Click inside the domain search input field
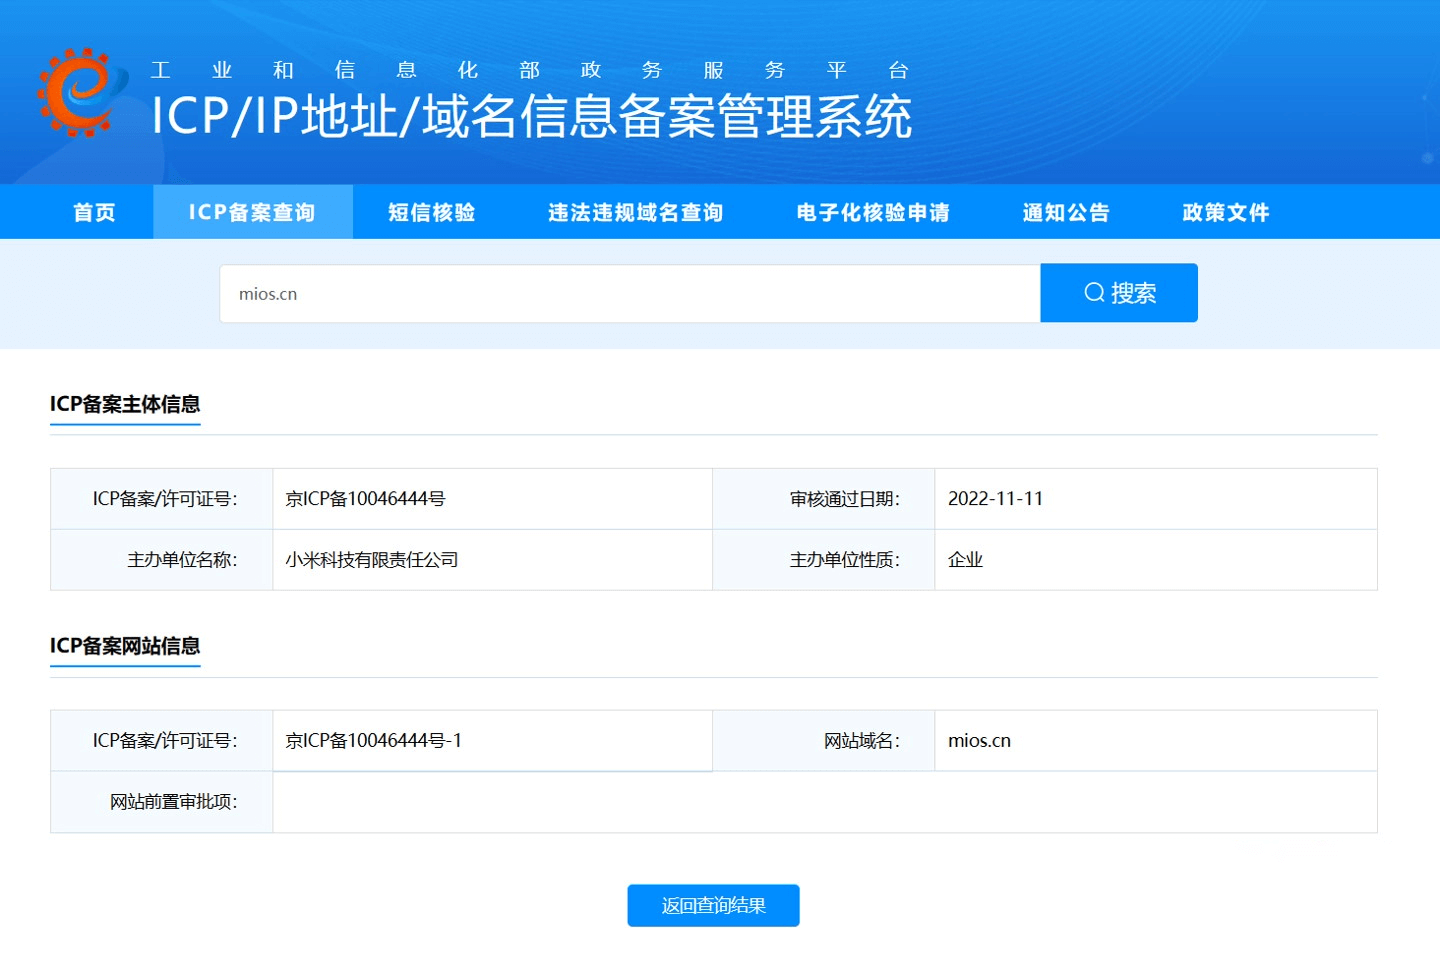The width and height of the screenshot is (1440, 969). [x=630, y=293]
